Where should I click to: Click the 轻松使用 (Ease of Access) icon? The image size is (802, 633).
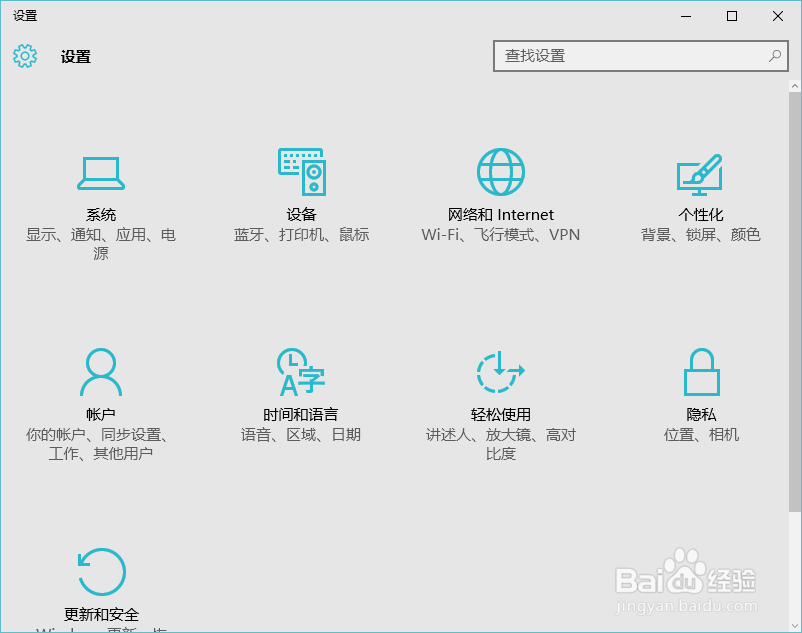tap(500, 372)
